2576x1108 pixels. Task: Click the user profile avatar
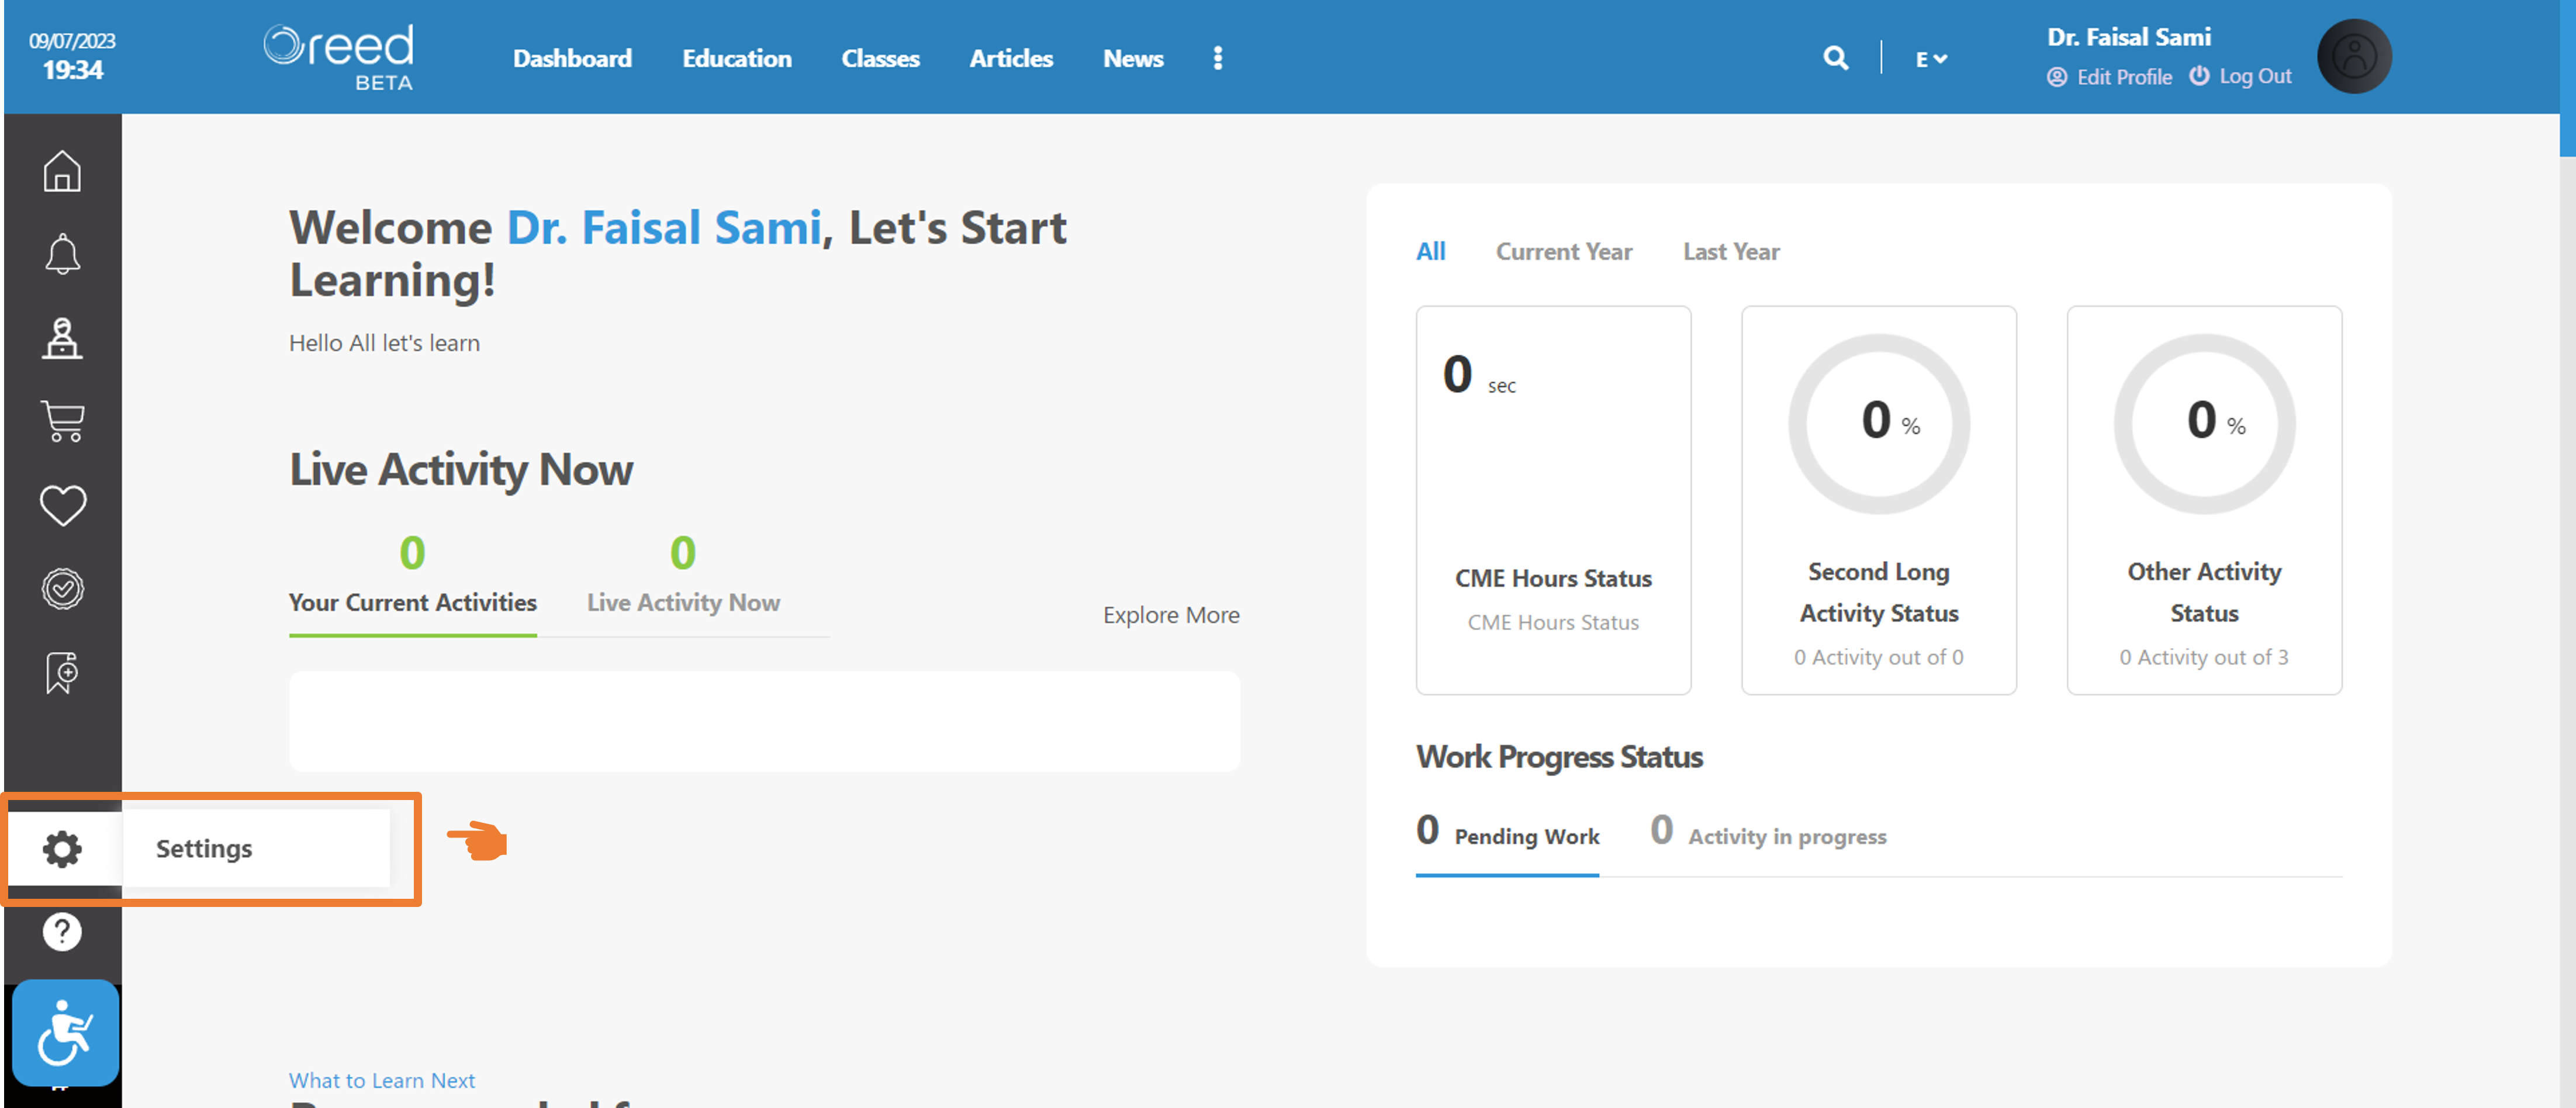pos(2354,56)
